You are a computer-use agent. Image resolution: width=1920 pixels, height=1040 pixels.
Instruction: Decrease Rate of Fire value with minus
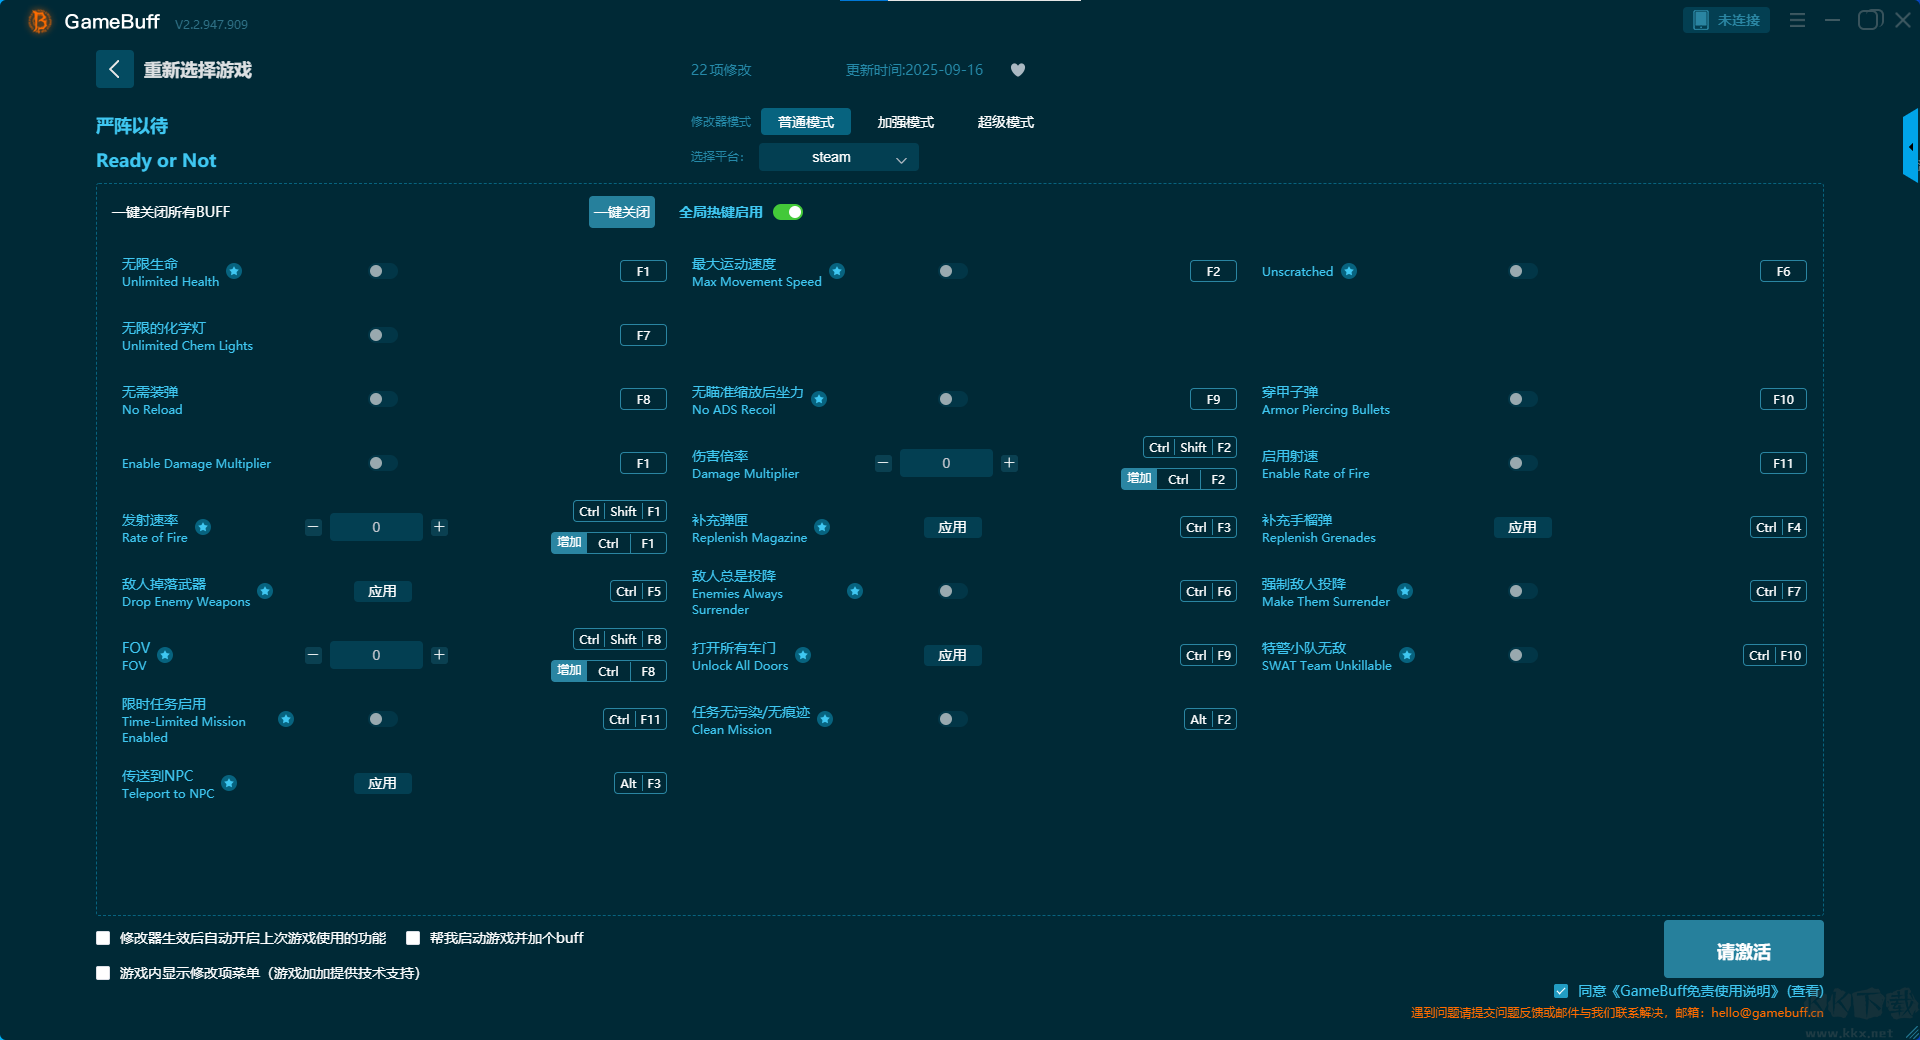(x=313, y=527)
